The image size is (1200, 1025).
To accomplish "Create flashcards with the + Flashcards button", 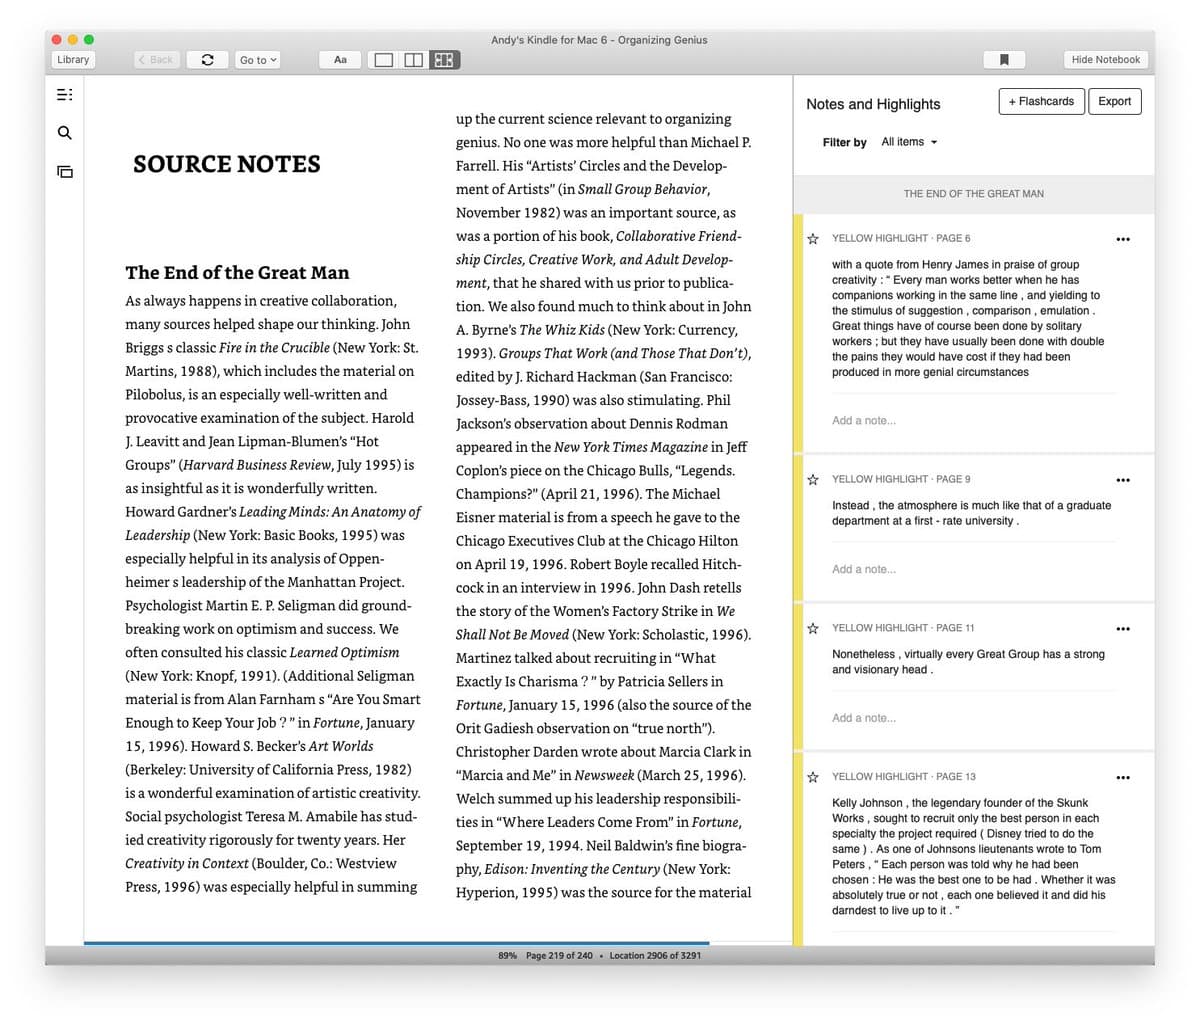I will pos(1041,101).
